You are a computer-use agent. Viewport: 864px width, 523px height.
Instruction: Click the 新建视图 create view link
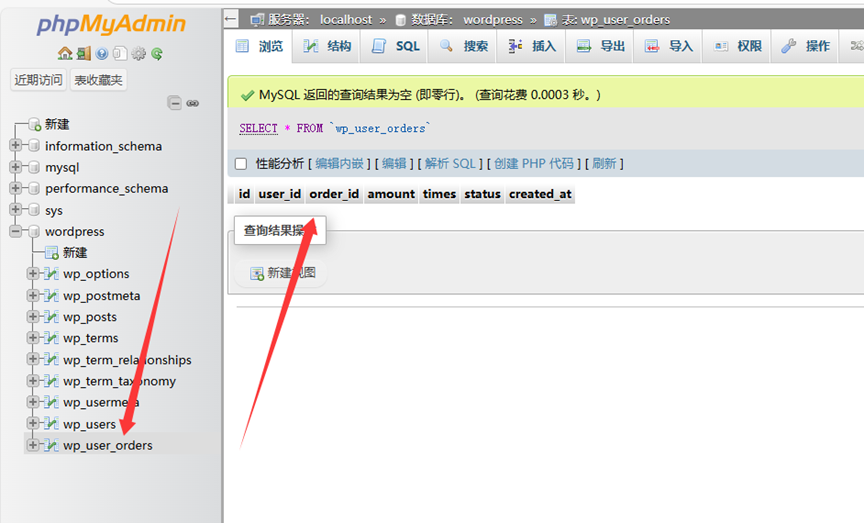point(291,273)
